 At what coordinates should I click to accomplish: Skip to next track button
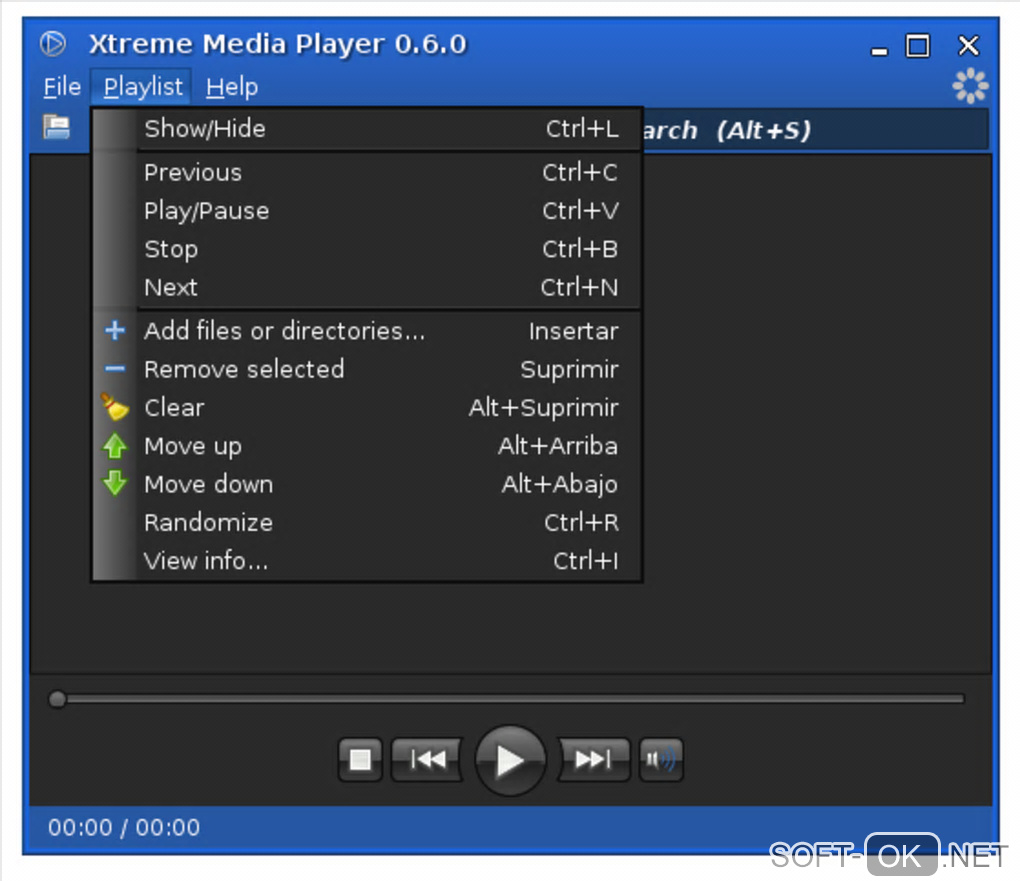tap(593, 759)
